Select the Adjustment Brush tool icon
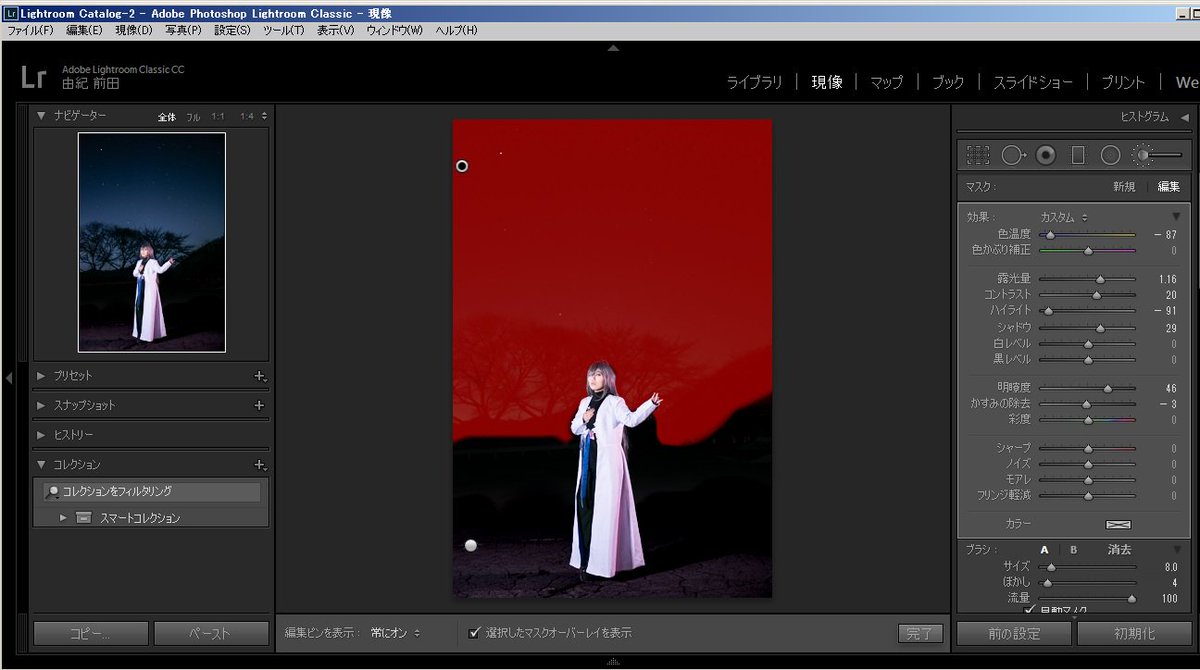The height and width of the screenshot is (670, 1200). pyautogui.click(x=1157, y=155)
